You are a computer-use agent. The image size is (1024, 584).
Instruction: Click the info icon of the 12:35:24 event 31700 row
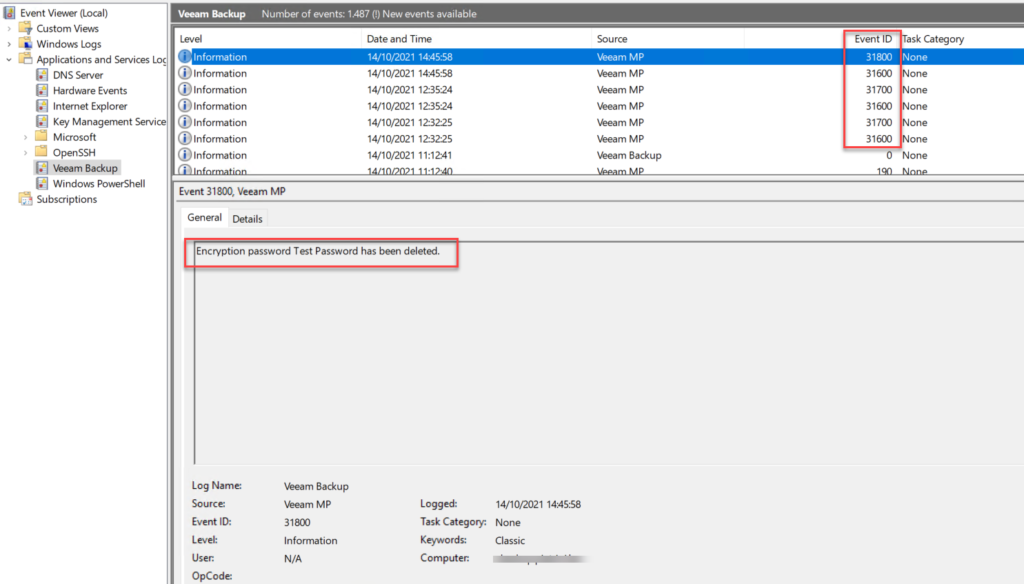[185, 89]
